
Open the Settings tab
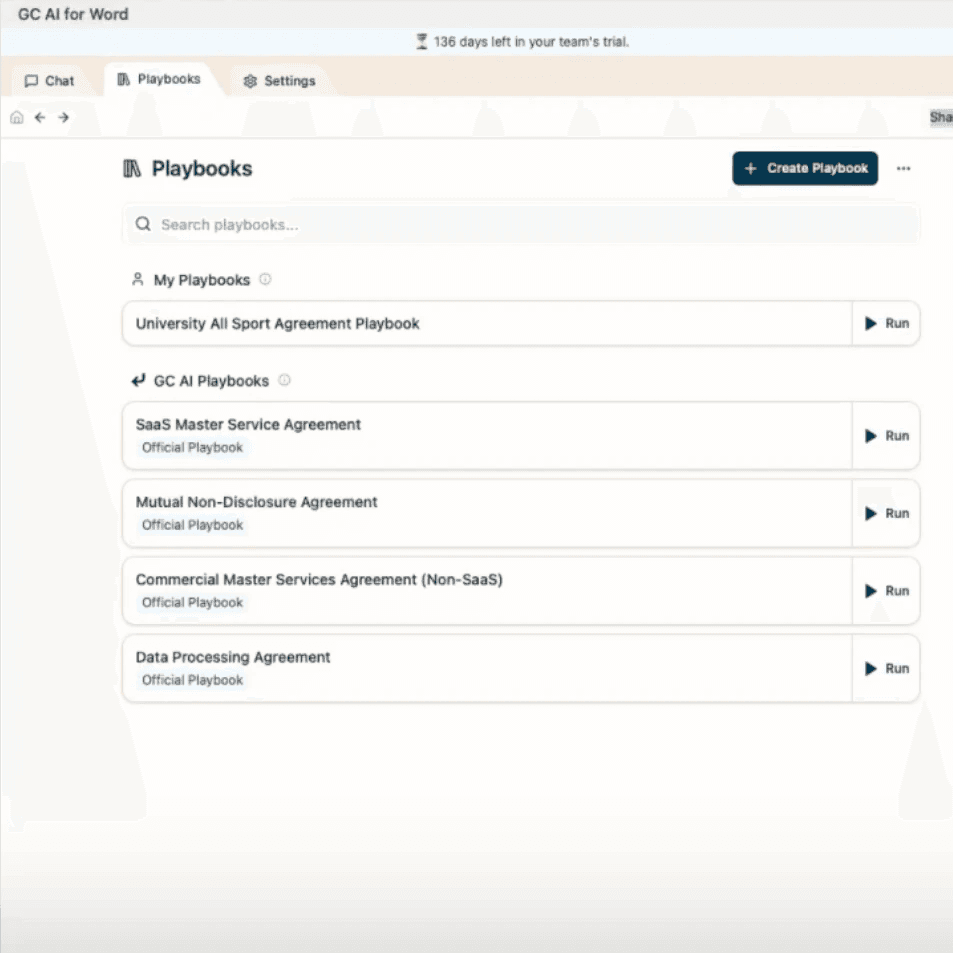coord(280,81)
